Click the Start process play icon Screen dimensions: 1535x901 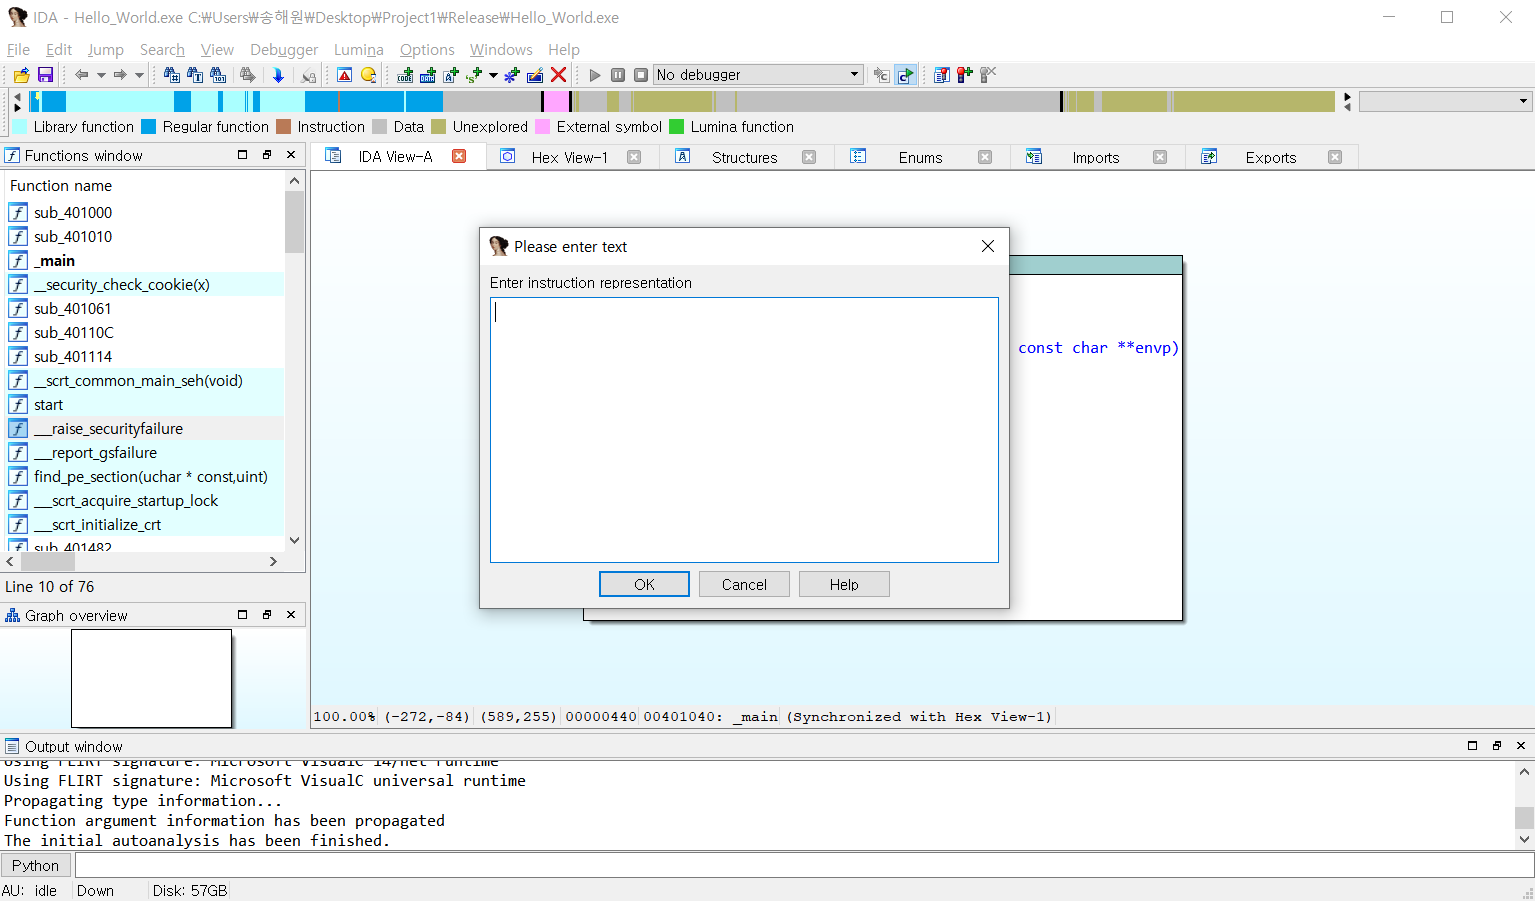(x=595, y=75)
